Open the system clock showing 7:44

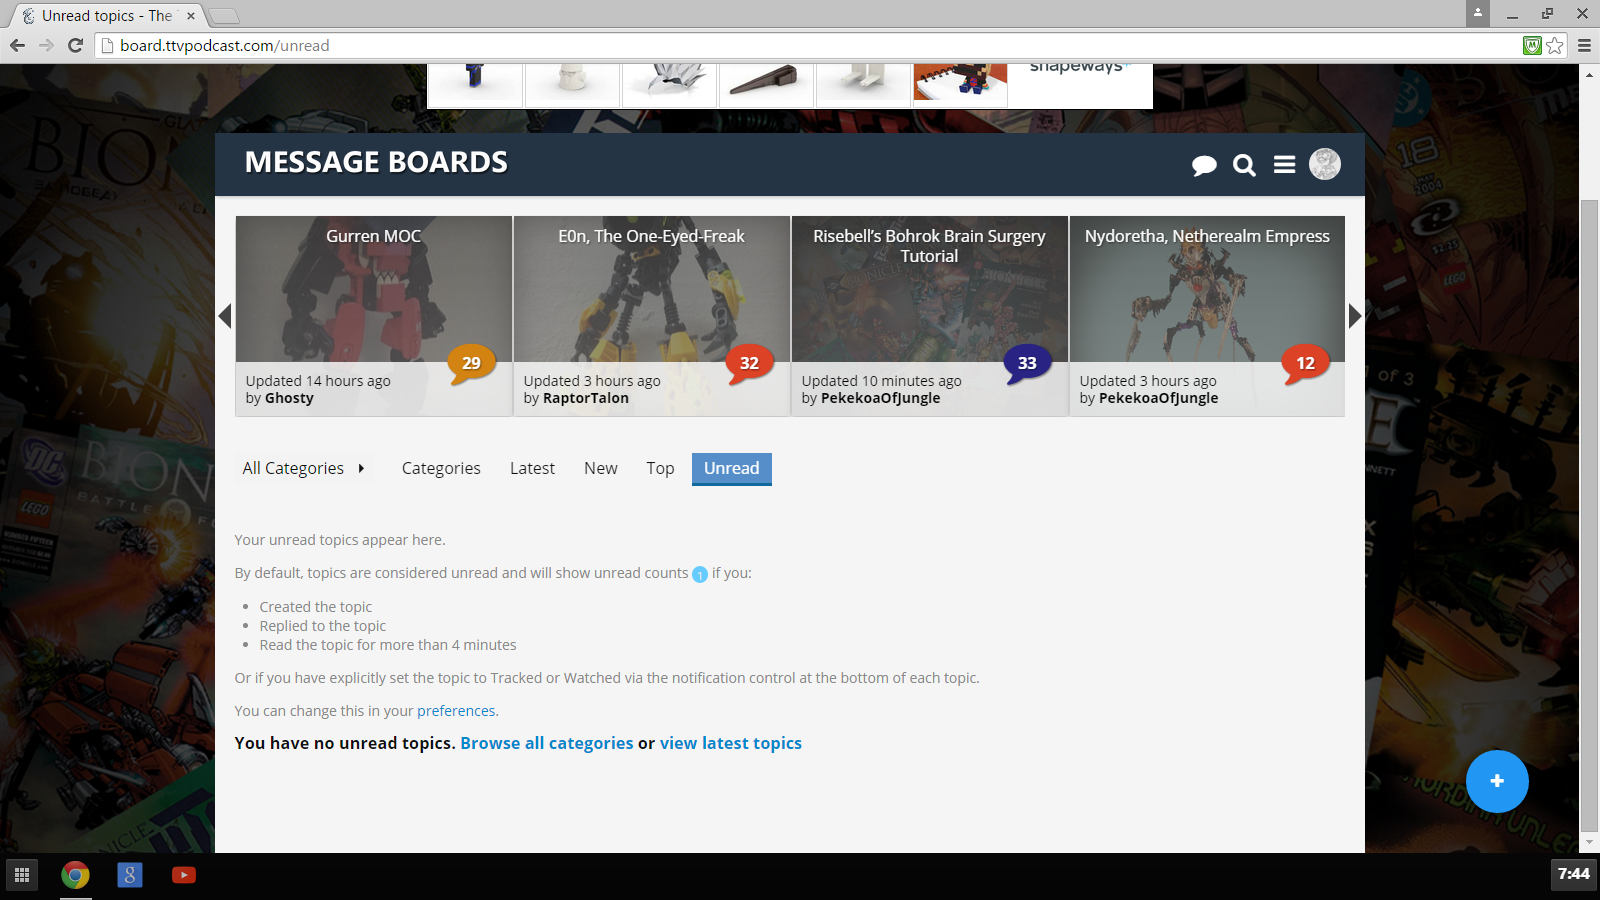click(1573, 874)
